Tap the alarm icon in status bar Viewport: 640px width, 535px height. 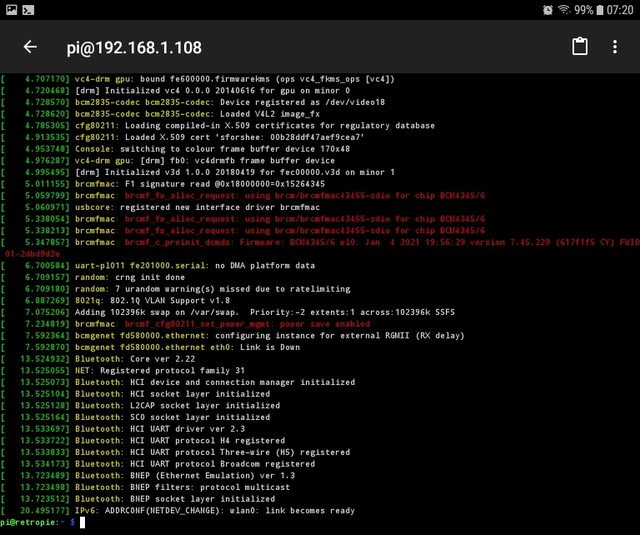(x=548, y=10)
